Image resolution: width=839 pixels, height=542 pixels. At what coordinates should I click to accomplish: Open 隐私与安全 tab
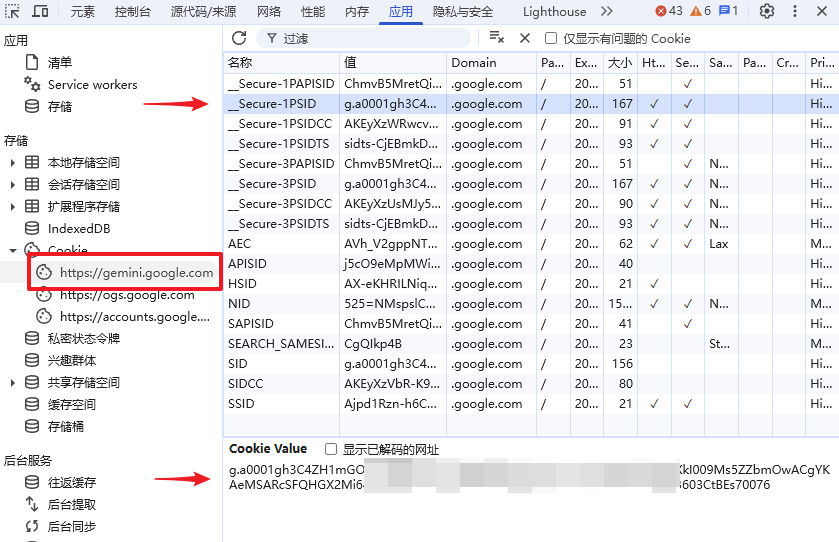(x=463, y=11)
